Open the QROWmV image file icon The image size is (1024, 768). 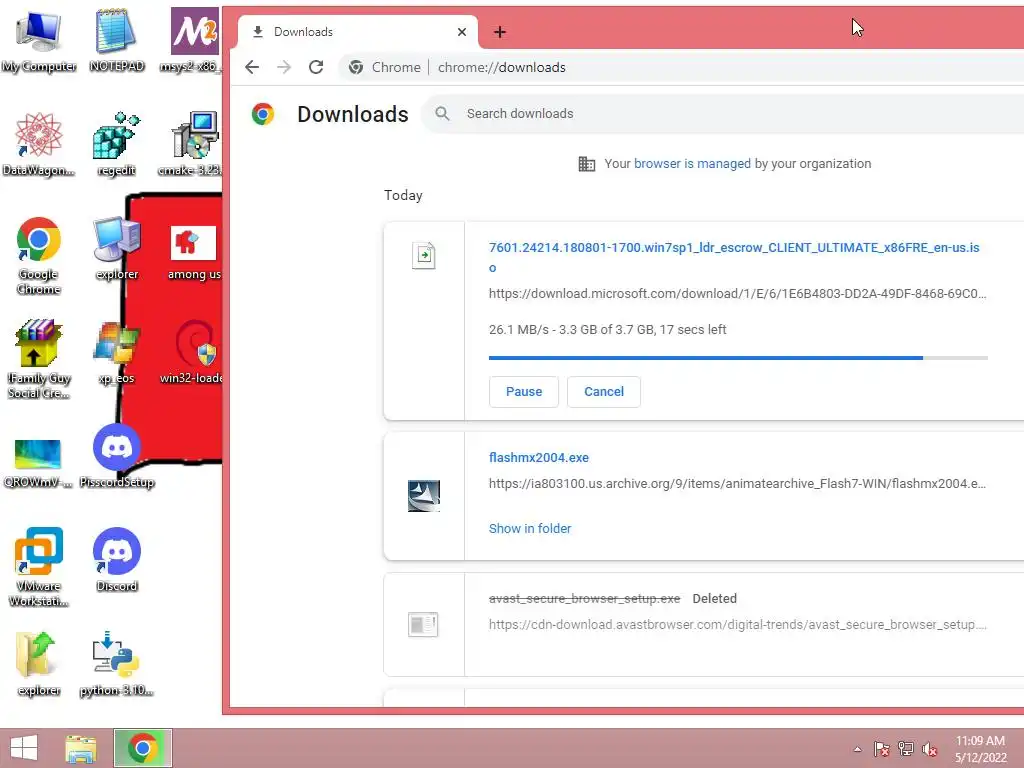pyautogui.click(x=39, y=463)
